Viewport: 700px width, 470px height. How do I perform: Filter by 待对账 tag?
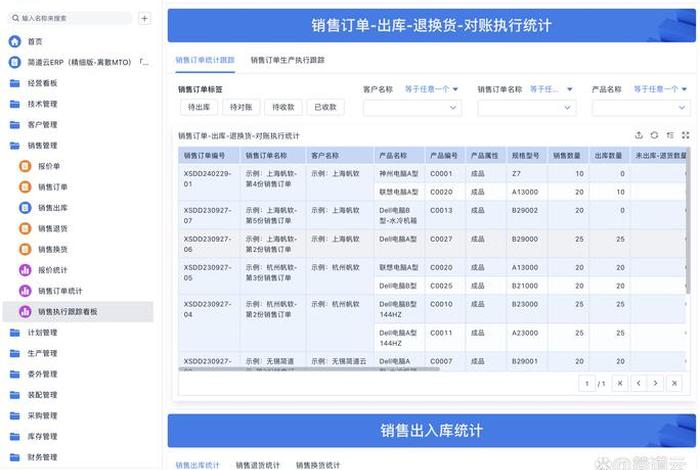coord(241,107)
